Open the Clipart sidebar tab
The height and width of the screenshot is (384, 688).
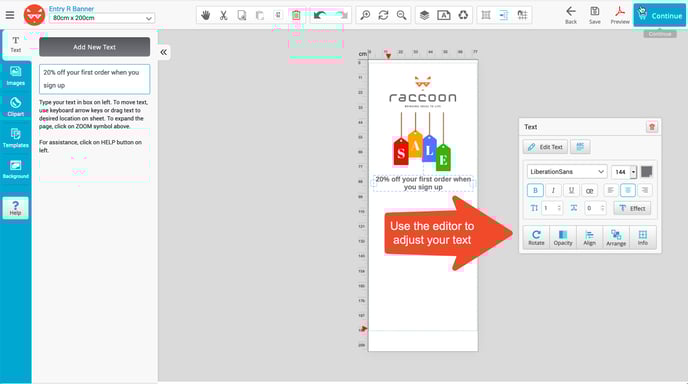[15, 107]
